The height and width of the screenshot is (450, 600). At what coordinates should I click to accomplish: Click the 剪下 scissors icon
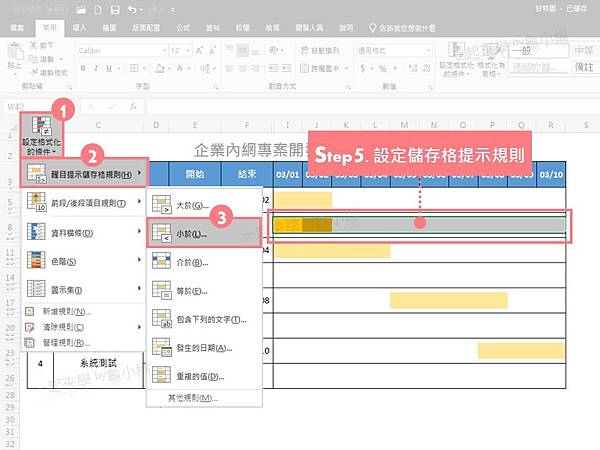[x=34, y=46]
